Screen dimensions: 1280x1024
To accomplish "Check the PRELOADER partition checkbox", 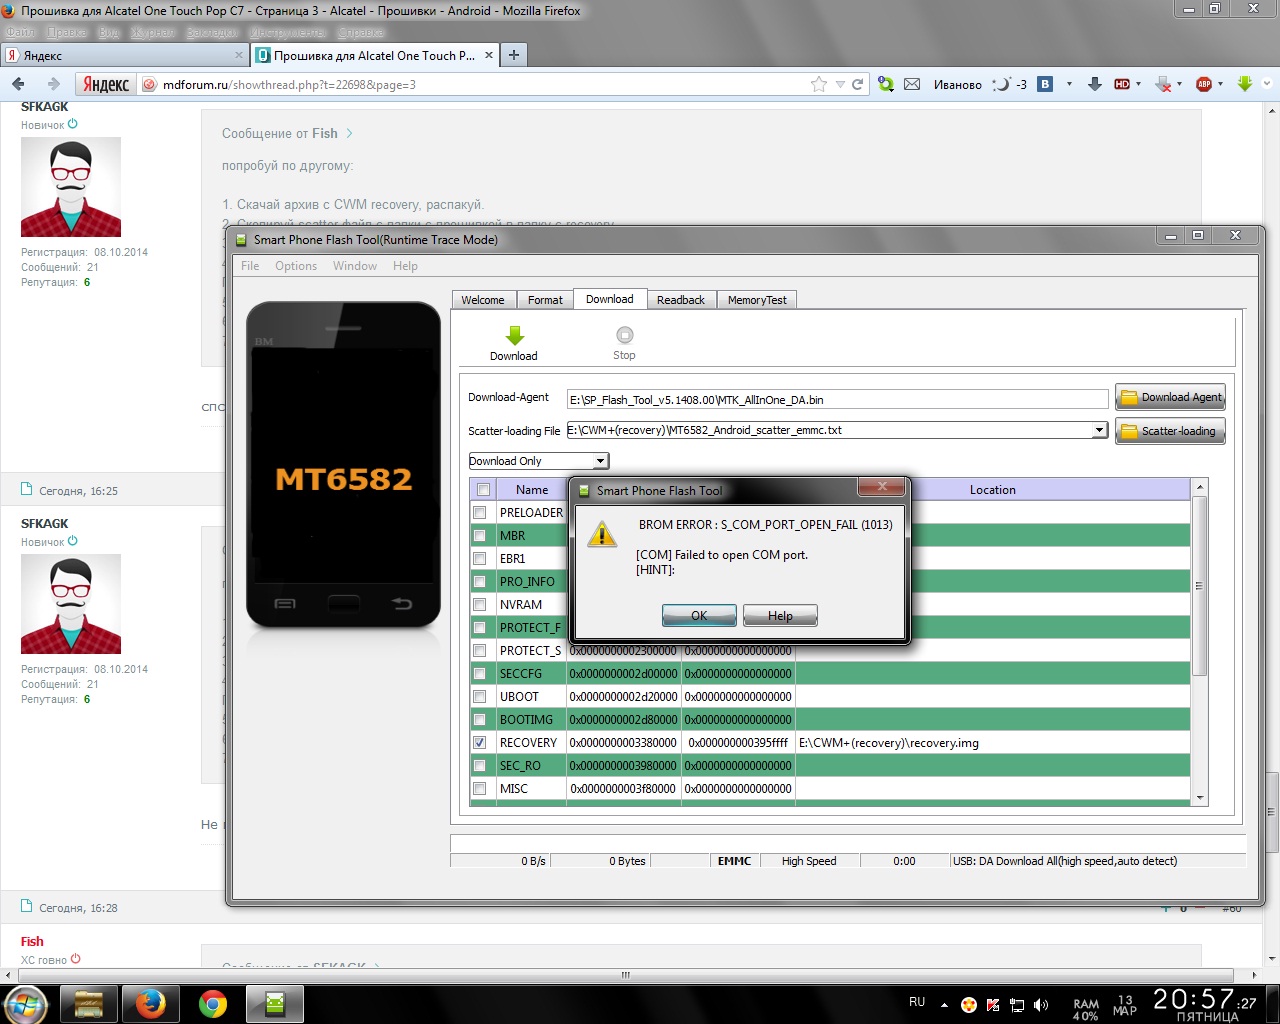I will pos(480,513).
